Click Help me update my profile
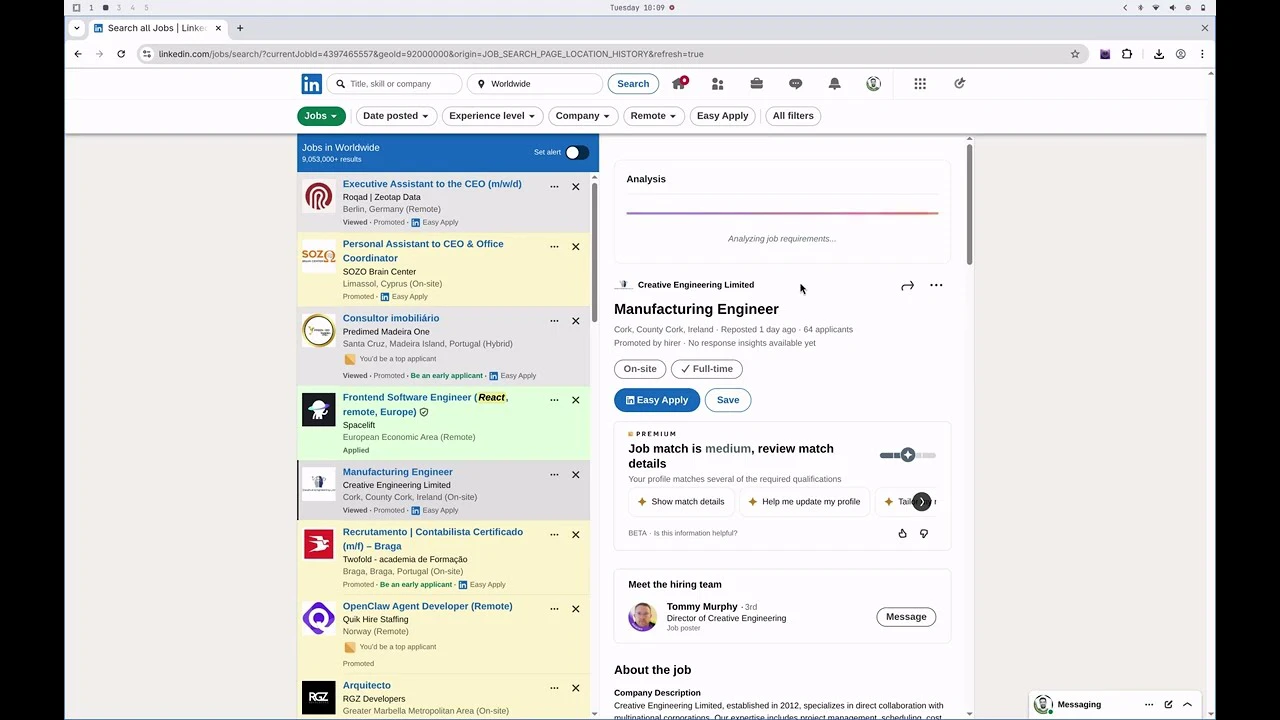The width and height of the screenshot is (1280, 720). point(804,502)
